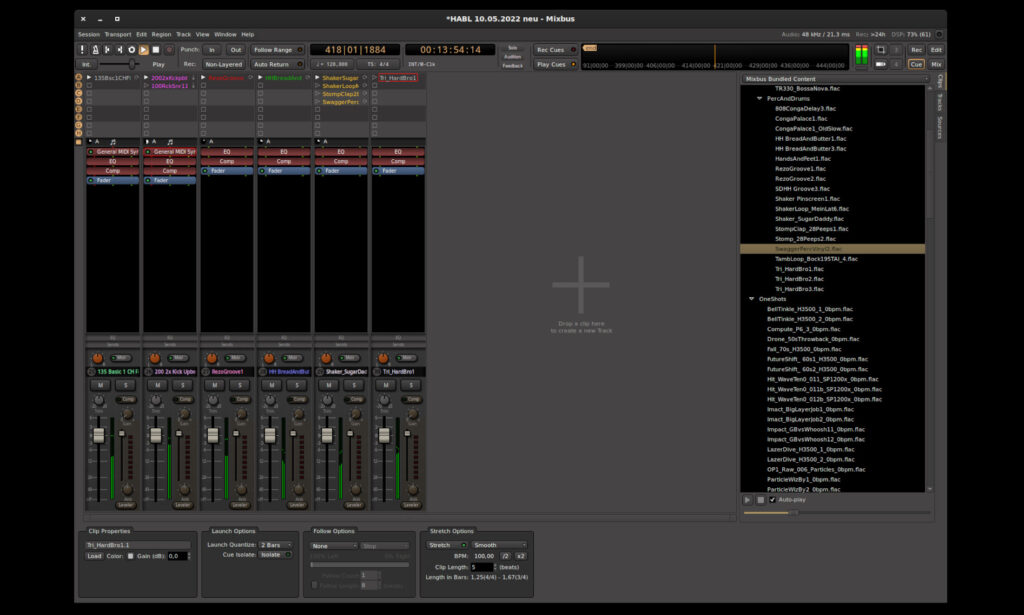Viewport: 1024px width, 615px height.
Task: Open the Non-Layered record mode dropdown
Action: pos(223,64)
